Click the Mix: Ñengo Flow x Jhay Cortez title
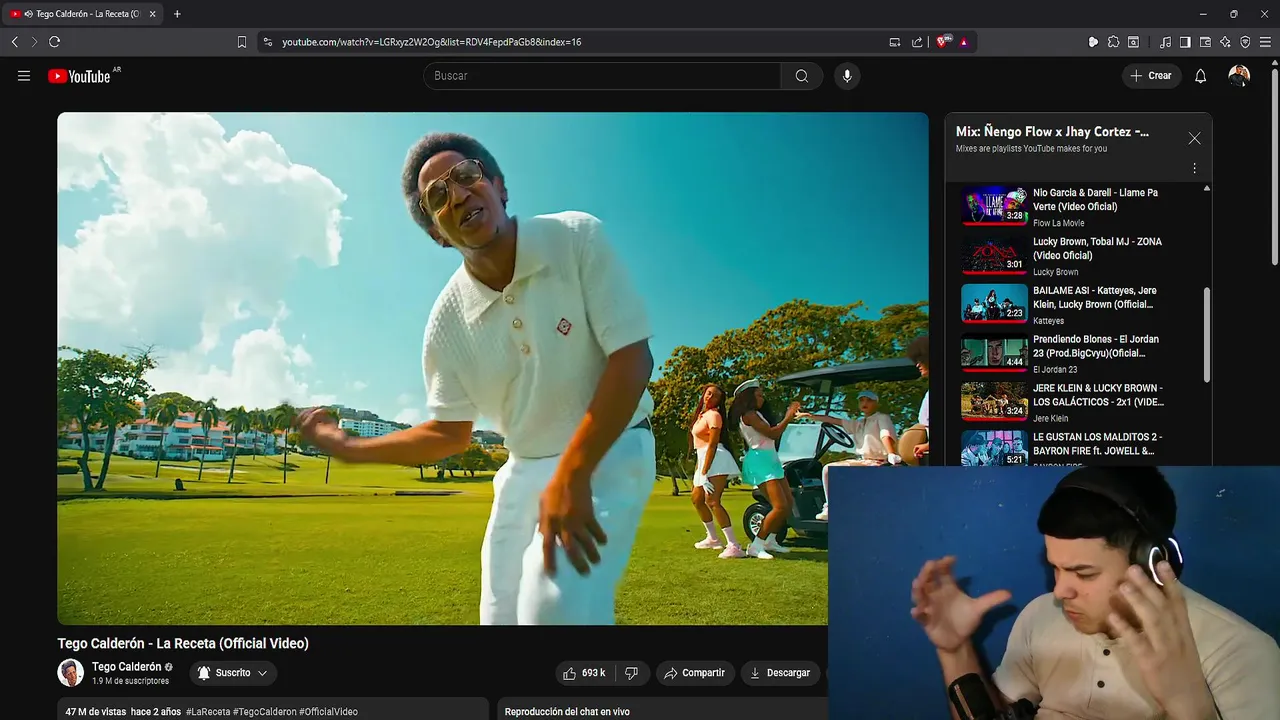This screenshot has height=720, width=1280. pyautogui.click(x=1052, y=131)
